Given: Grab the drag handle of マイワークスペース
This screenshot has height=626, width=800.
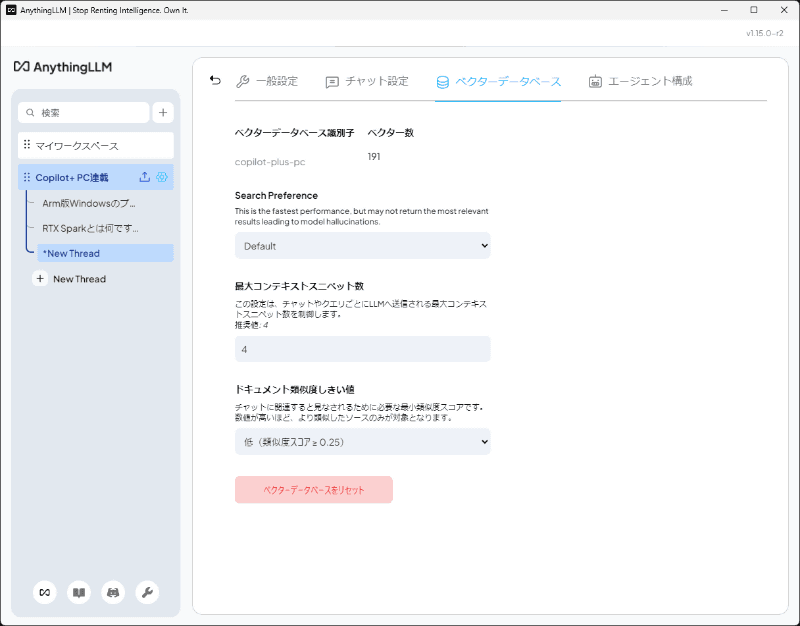Looking at the screenshot, I should point(27,145).
